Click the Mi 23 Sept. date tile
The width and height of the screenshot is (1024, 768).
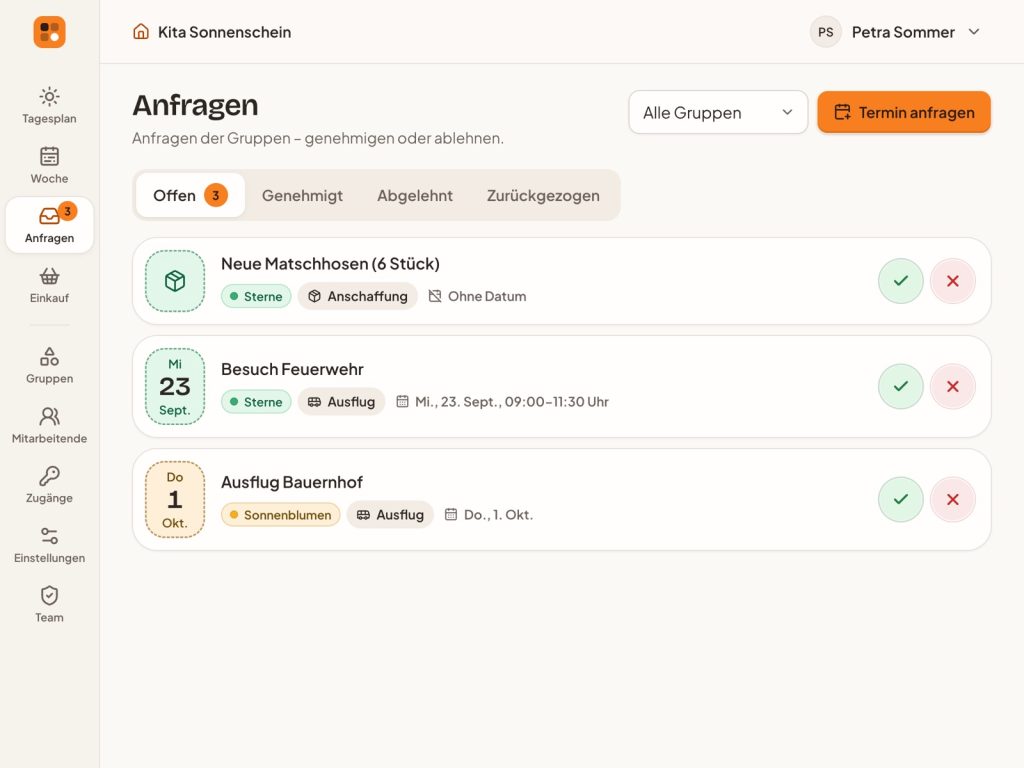(x=175, y=387)
